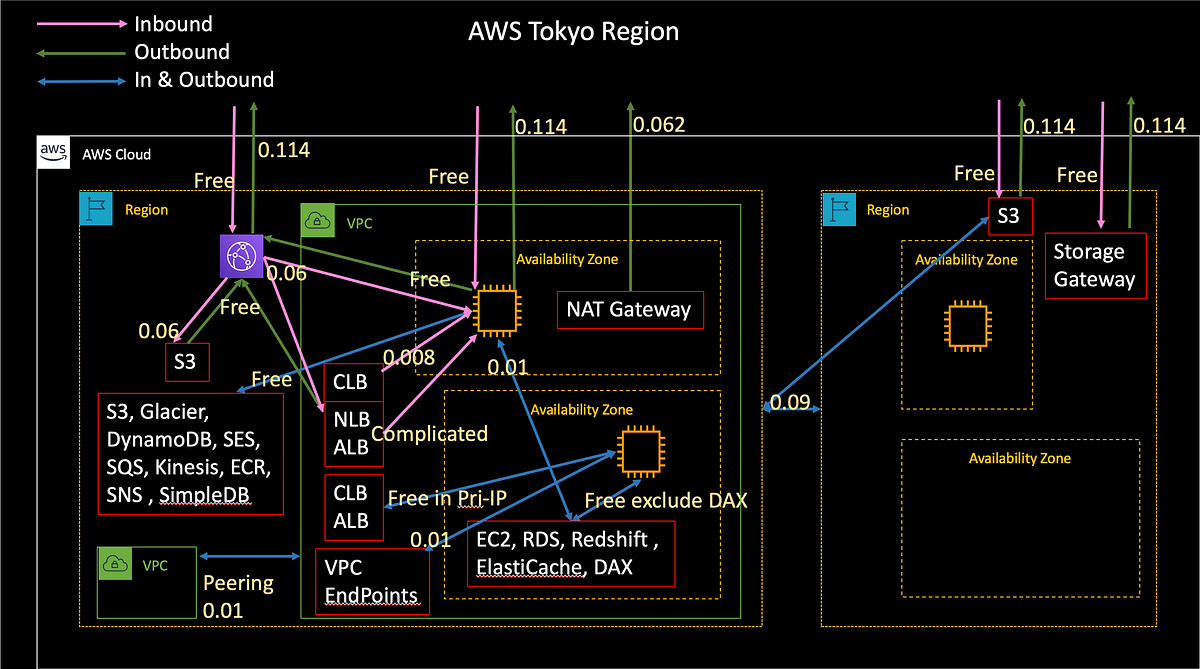Viewport: 1200px width, 669px height.
Task: Select the S3 box in the right Region
Action: 1010,216
